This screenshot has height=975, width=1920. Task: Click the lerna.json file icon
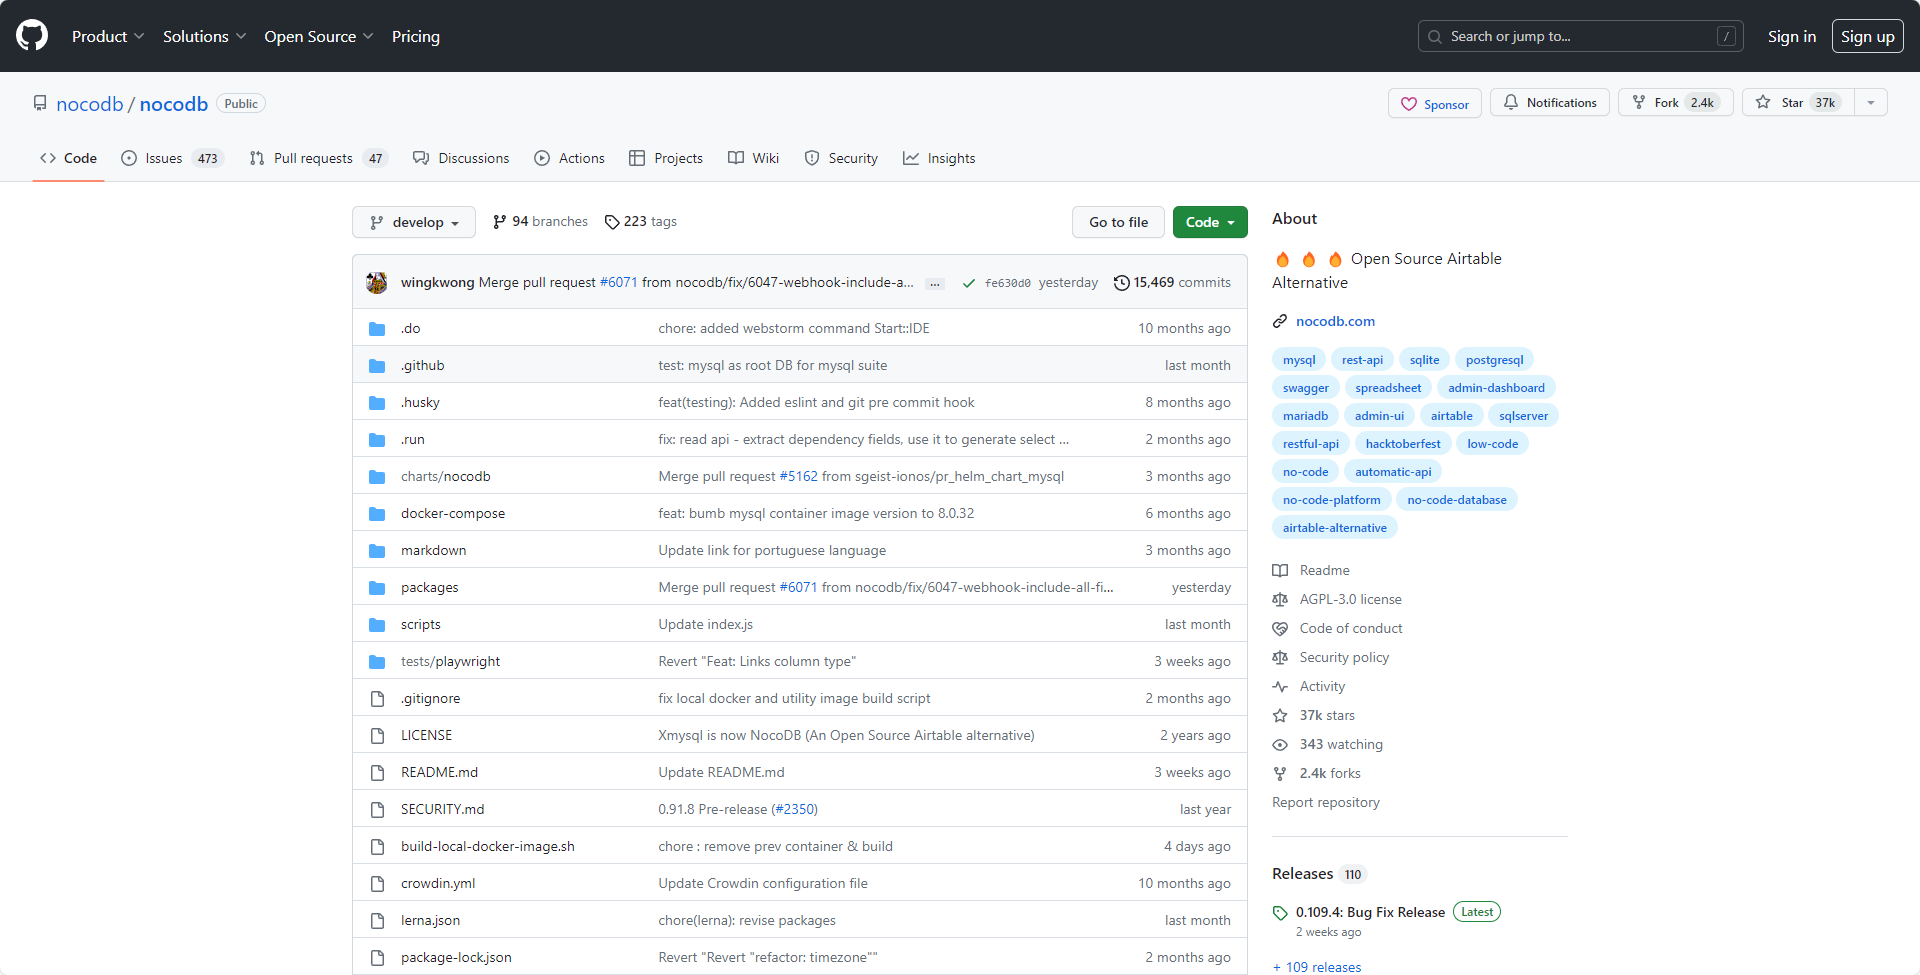pos(377,921)
